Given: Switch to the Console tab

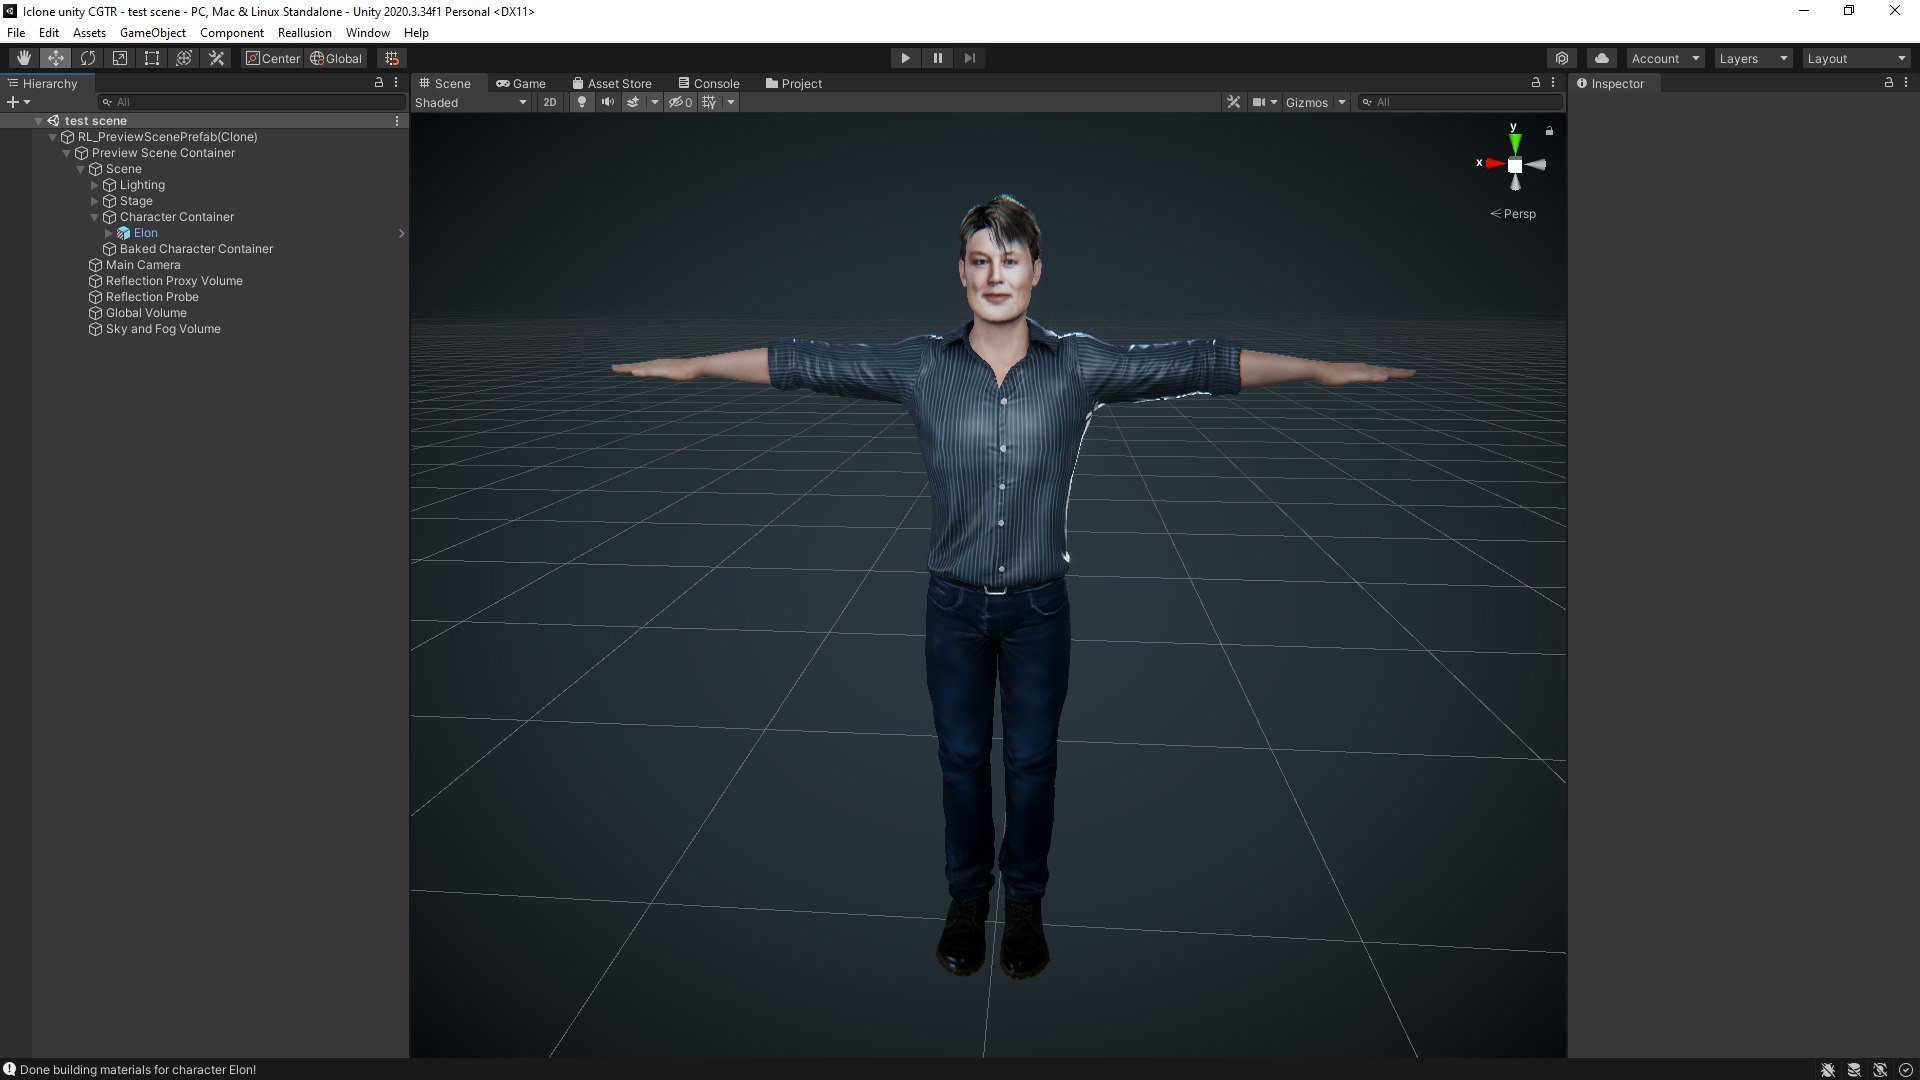Looking at the screenshot, I should coord(709,83).
